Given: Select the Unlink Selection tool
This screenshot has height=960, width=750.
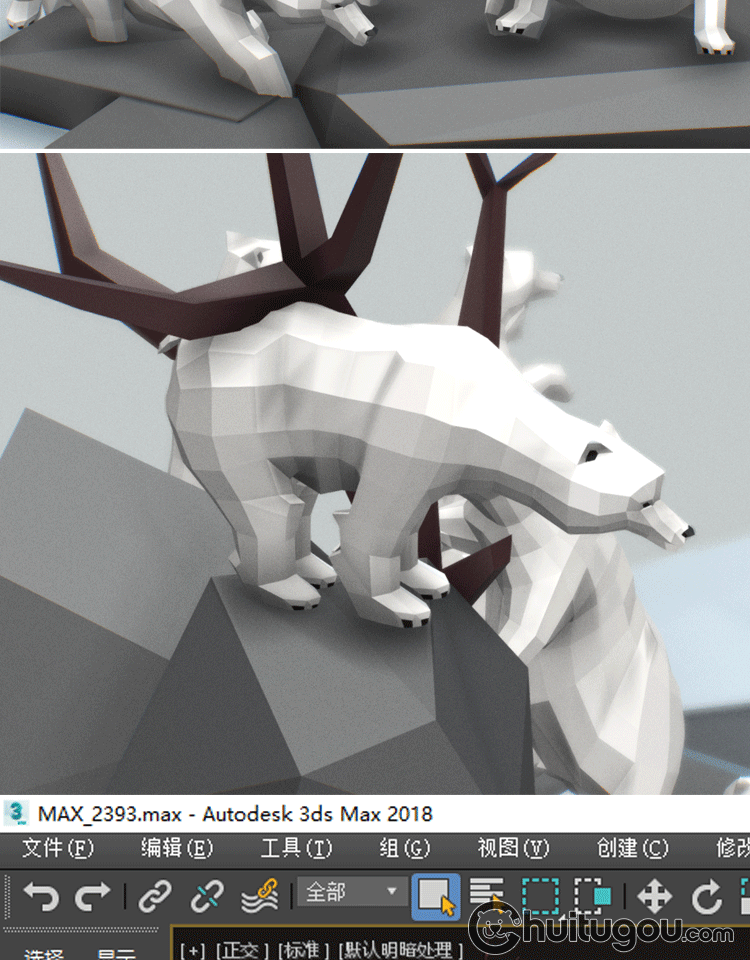Looking at the screenshot, I should coord(207,895).
